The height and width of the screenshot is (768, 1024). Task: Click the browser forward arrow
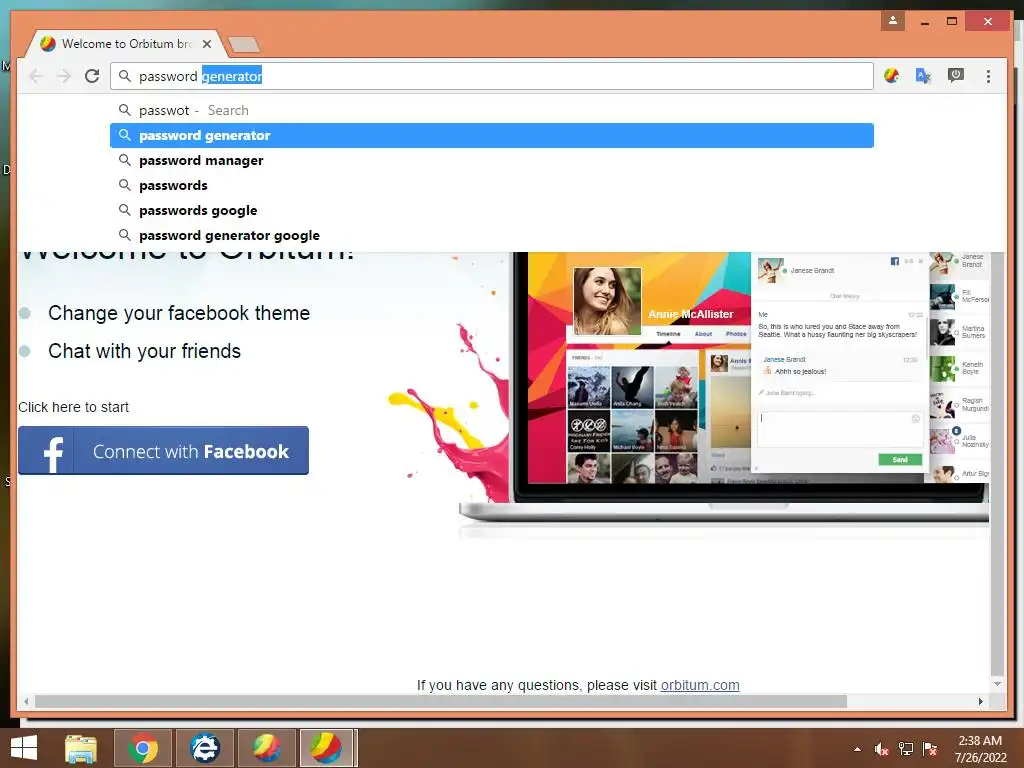point(63,76)
